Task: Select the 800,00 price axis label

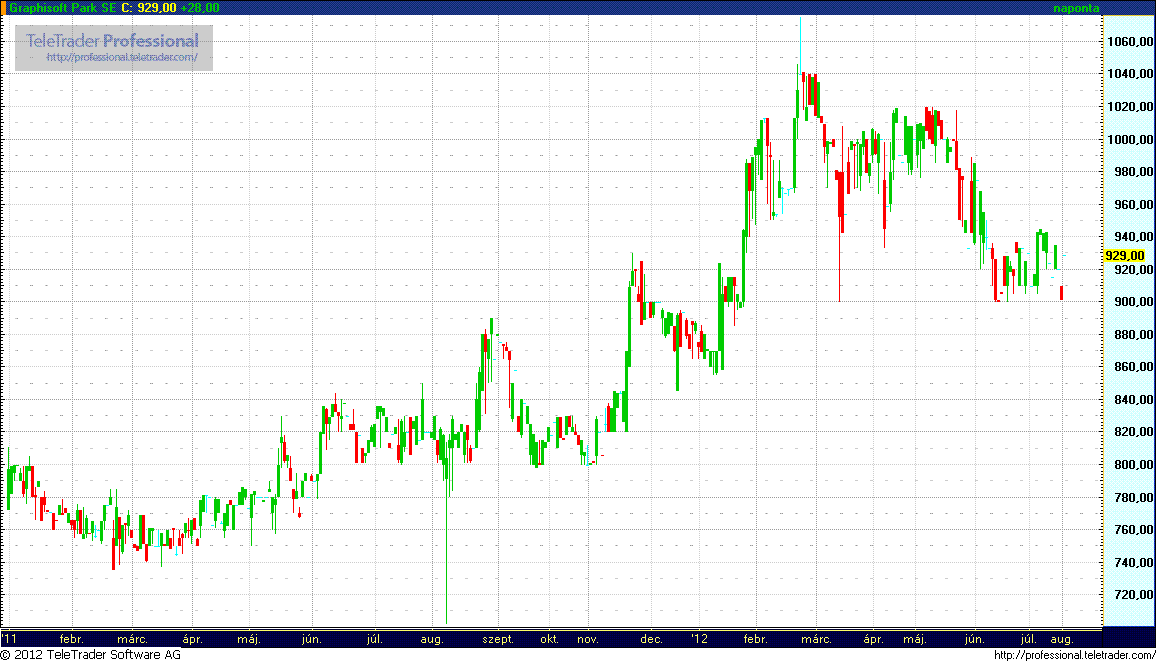Action: (1134, 465)
